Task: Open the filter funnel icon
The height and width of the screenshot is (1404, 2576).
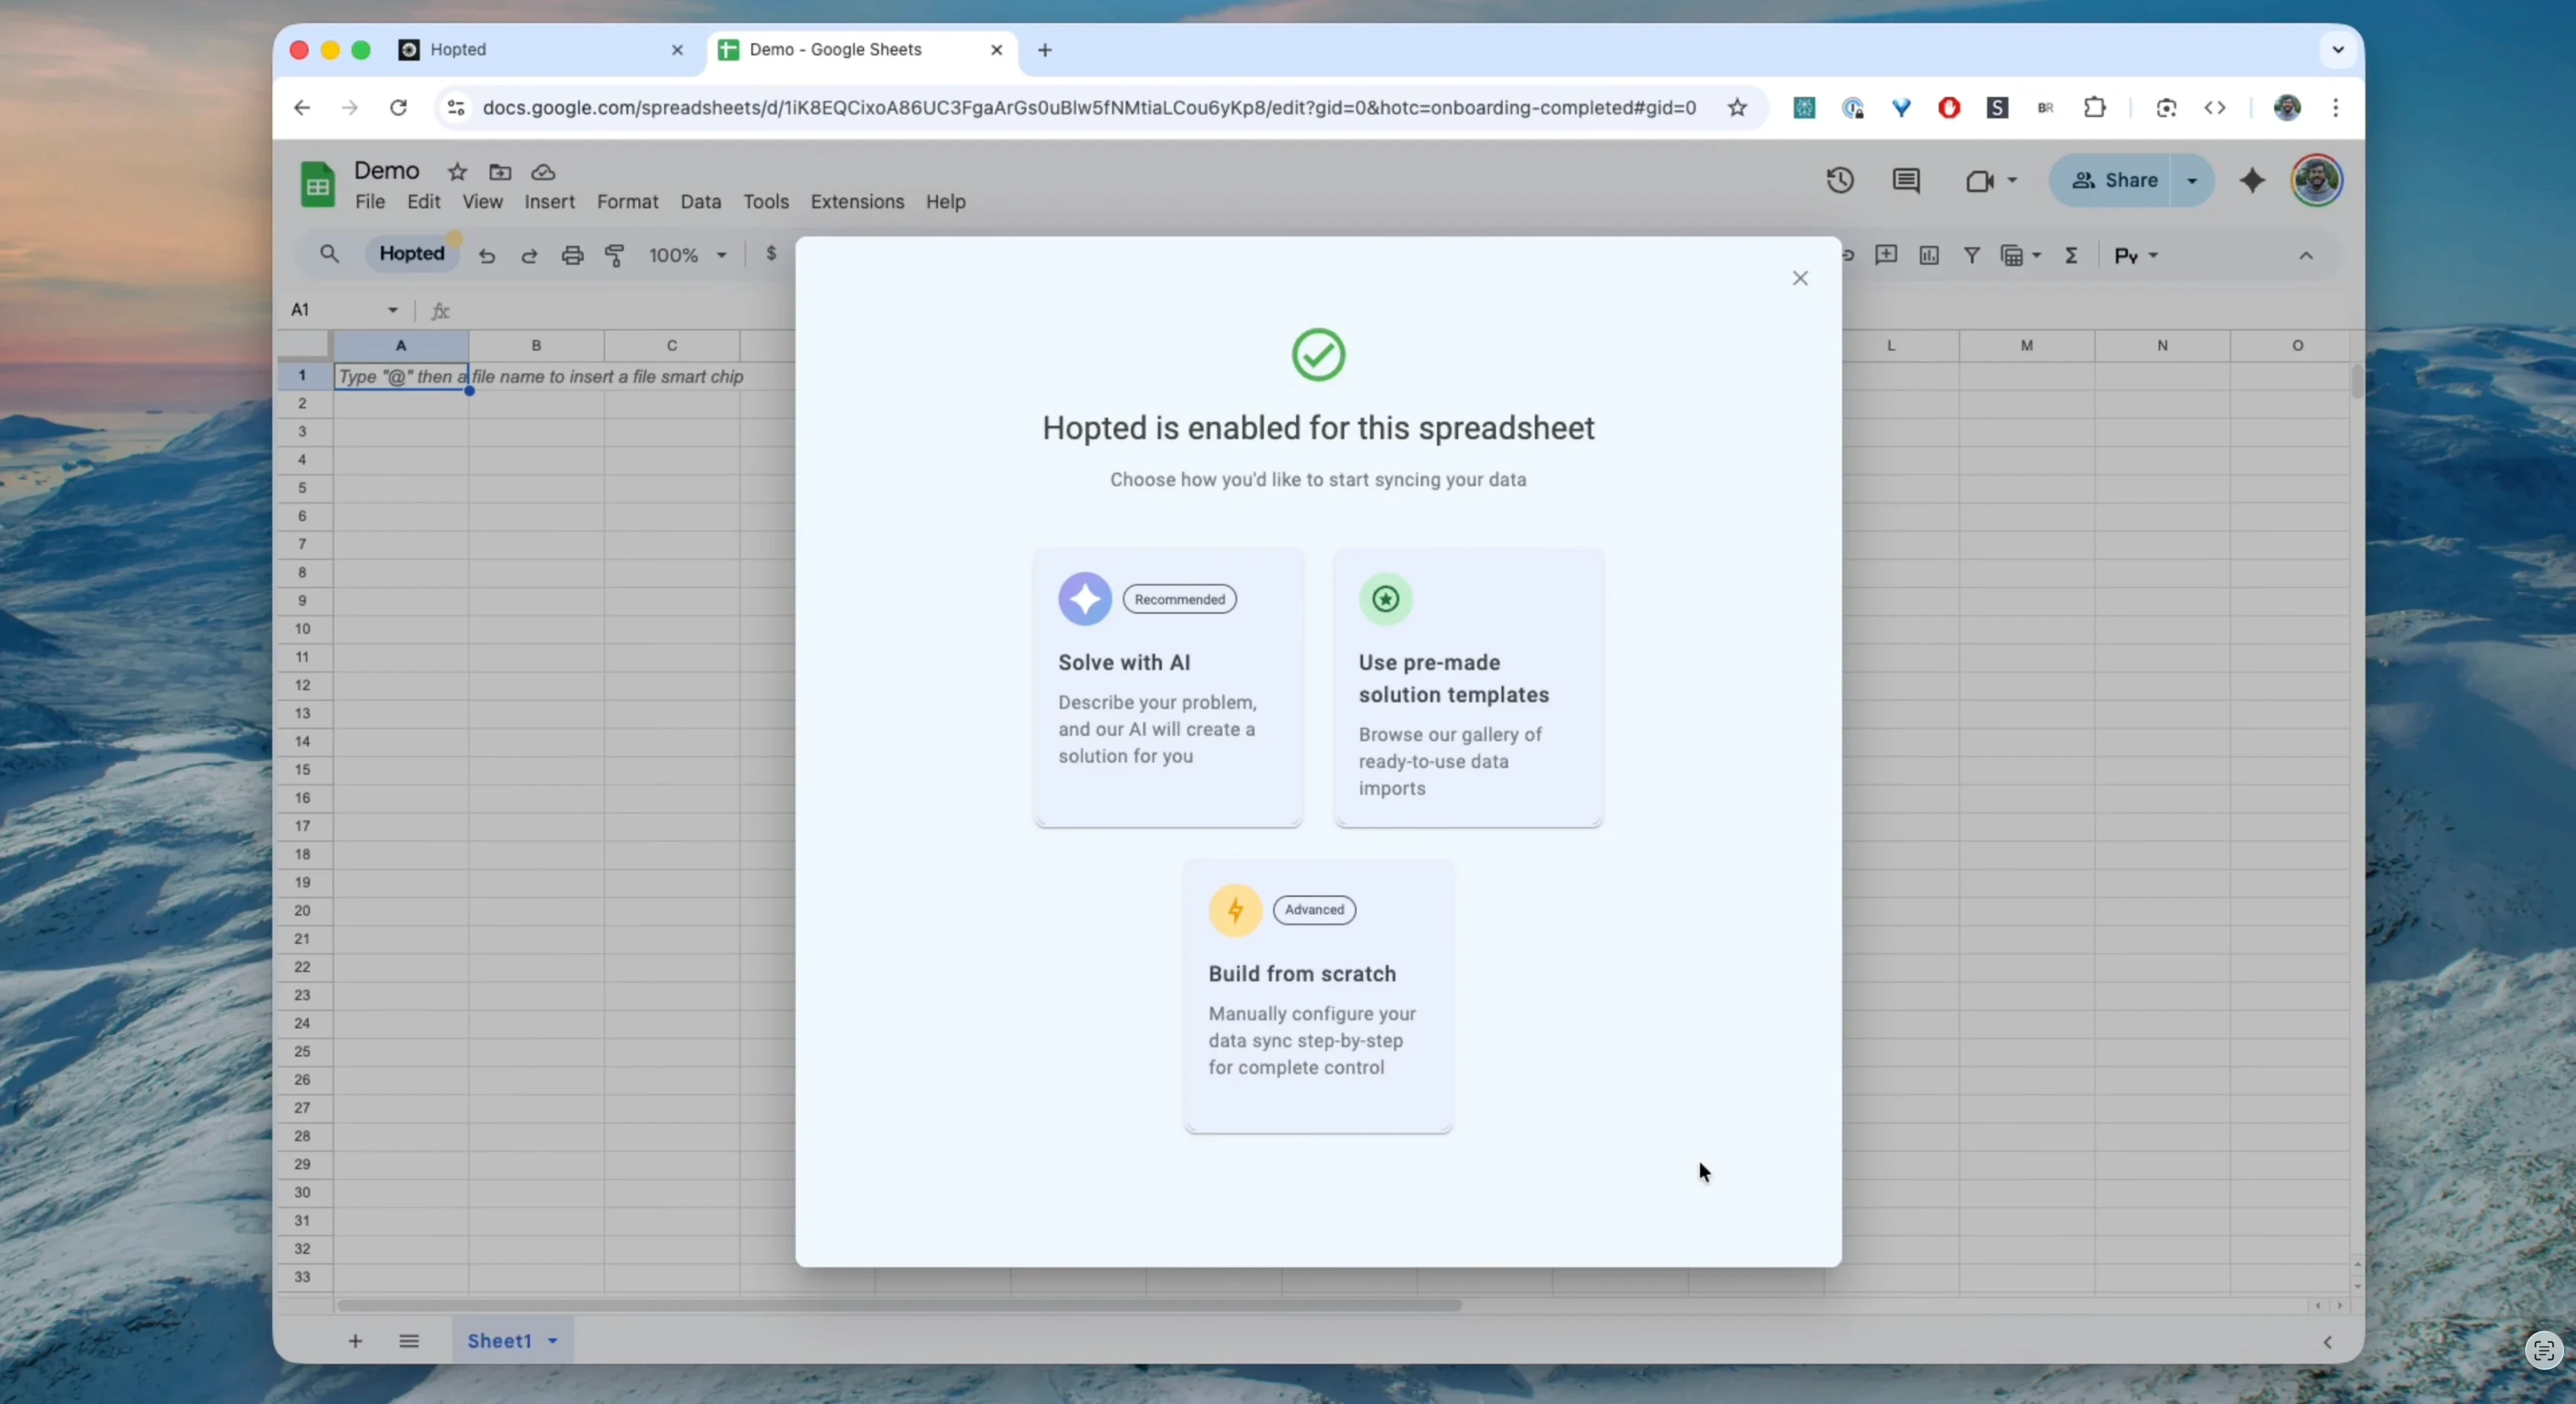Action: [1971, 256]
